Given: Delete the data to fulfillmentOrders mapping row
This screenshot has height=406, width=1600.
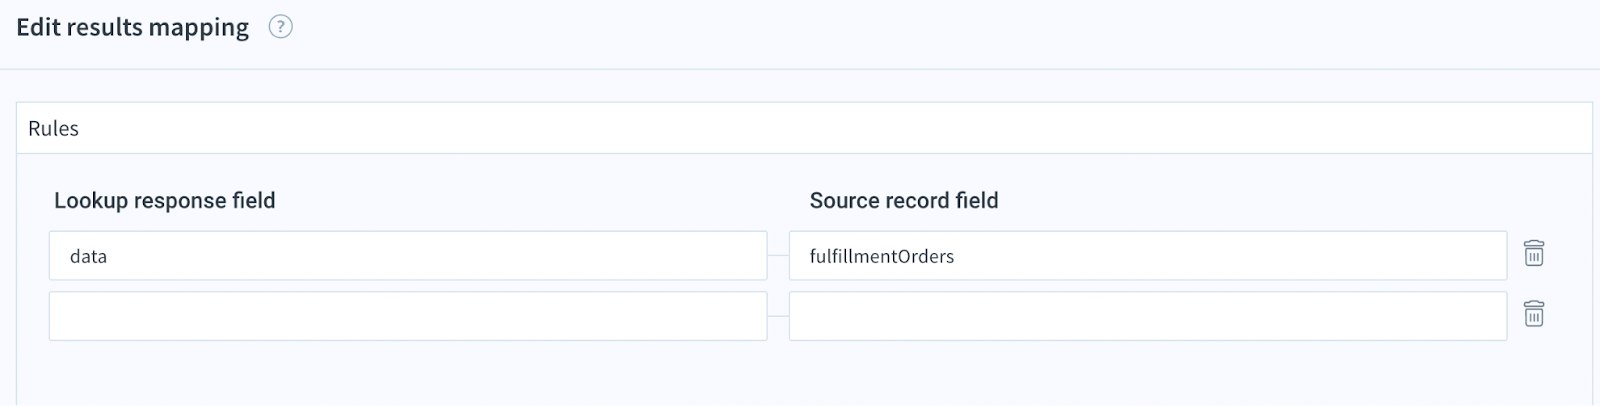Looking at the screenshot, I should [1533, 254].
